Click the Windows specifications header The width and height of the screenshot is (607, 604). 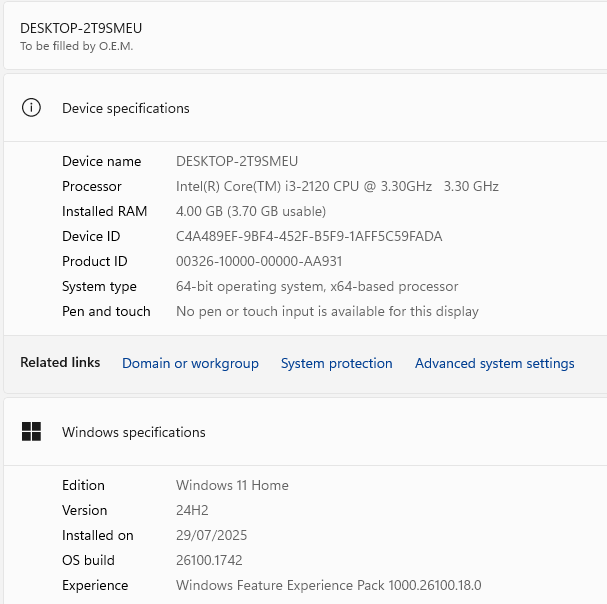click(x=134, y=432)
